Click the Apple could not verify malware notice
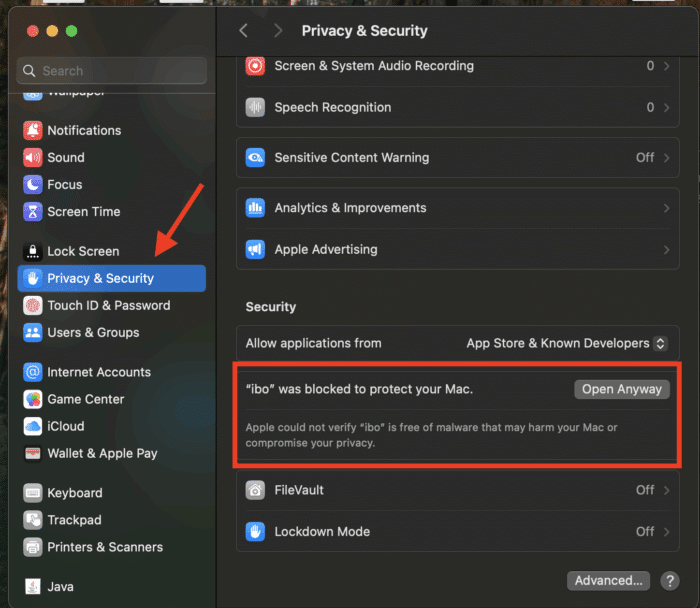This screenshot has height=608, width=700. (431, 435)
